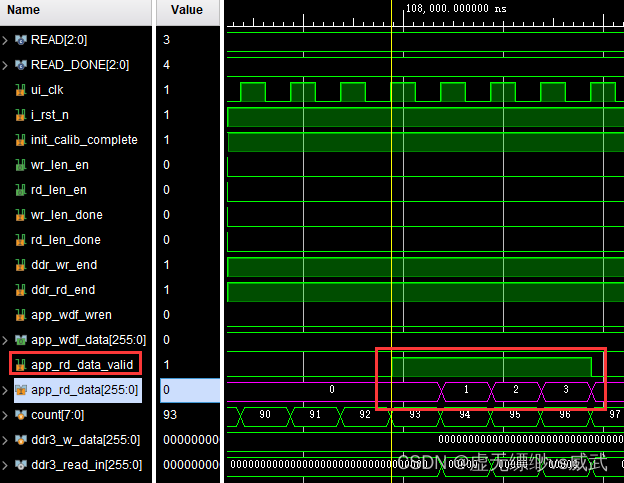Click the highlighted app_rd_data value cell
This screenshot has width=624, height=483.
tap(187, 390)
